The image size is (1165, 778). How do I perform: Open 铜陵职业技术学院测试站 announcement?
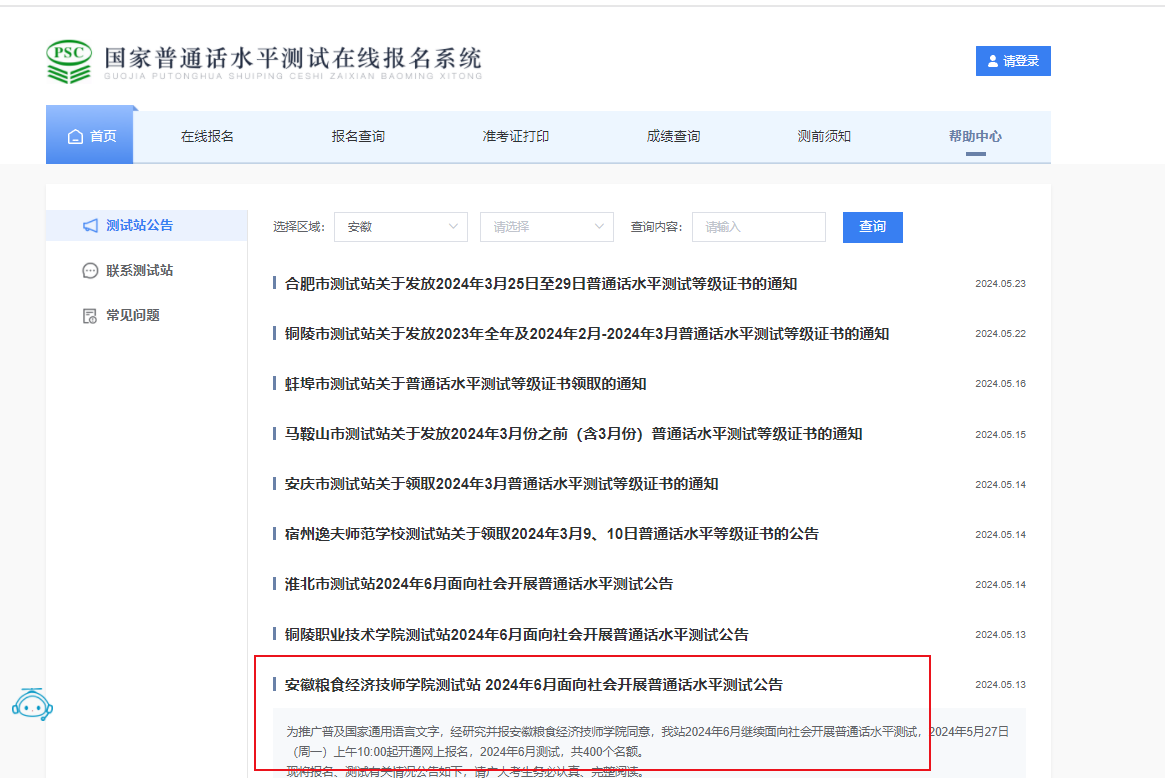517,635
